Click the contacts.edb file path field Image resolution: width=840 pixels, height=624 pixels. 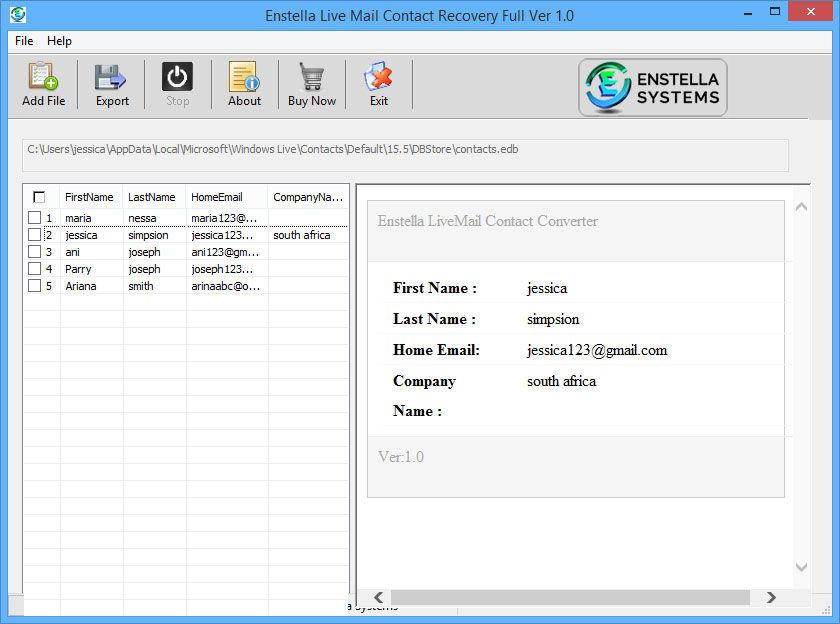click(405, 155)
